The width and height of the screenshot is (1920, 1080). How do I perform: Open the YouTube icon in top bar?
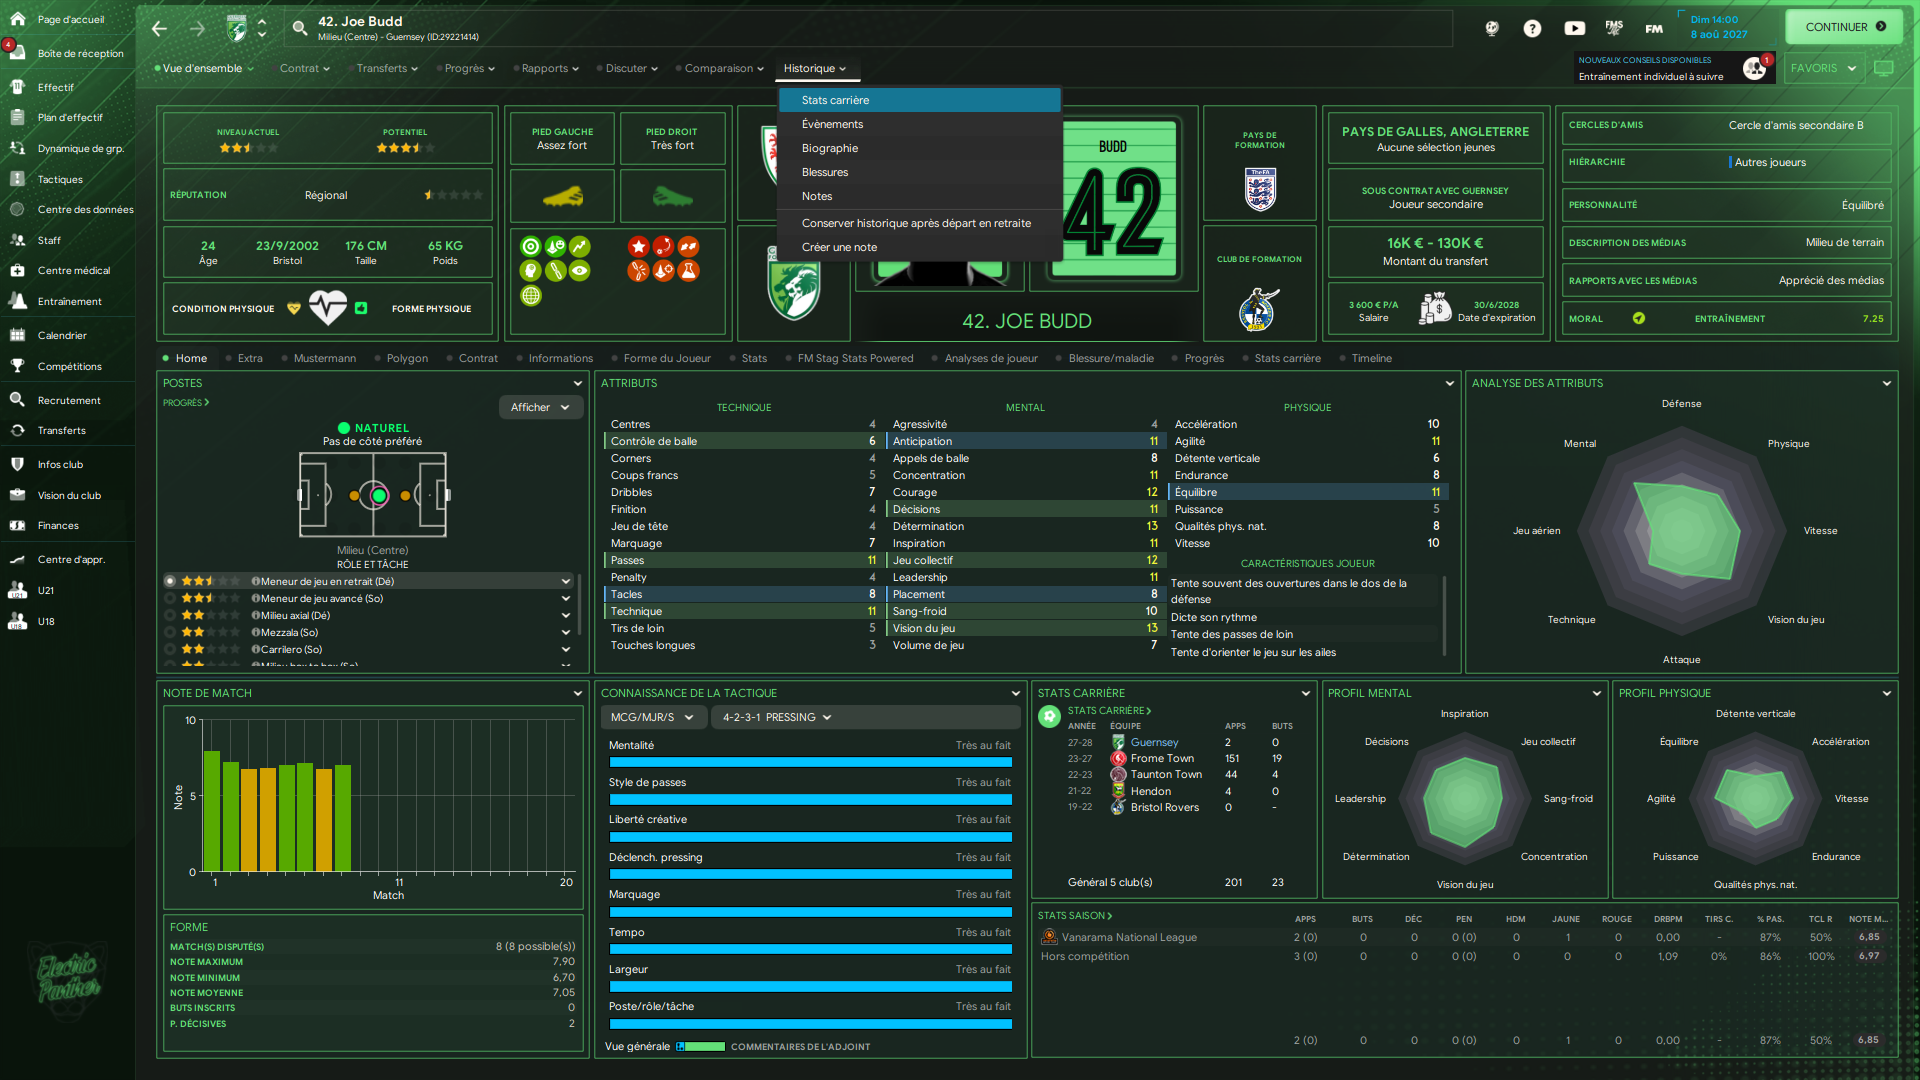(x=1574, y=28)
